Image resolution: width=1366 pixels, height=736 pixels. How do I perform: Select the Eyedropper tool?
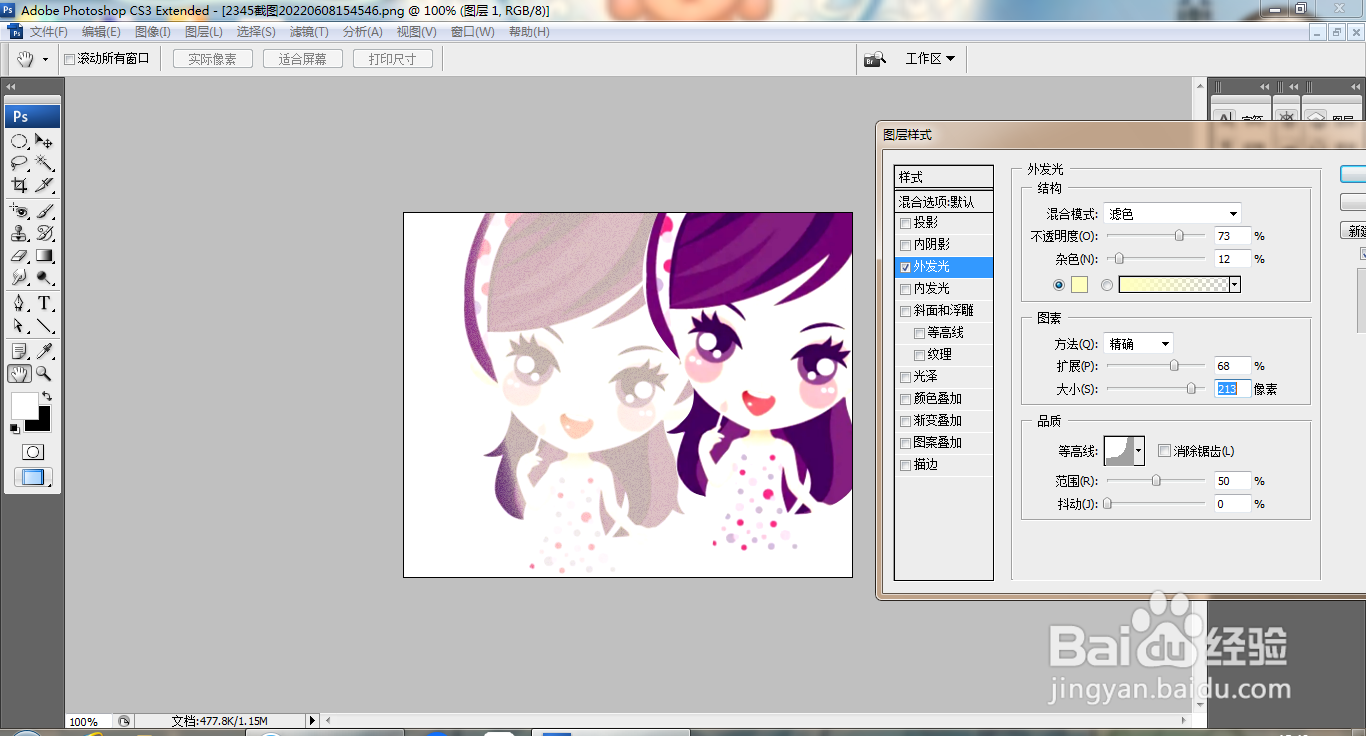point(44,351)
